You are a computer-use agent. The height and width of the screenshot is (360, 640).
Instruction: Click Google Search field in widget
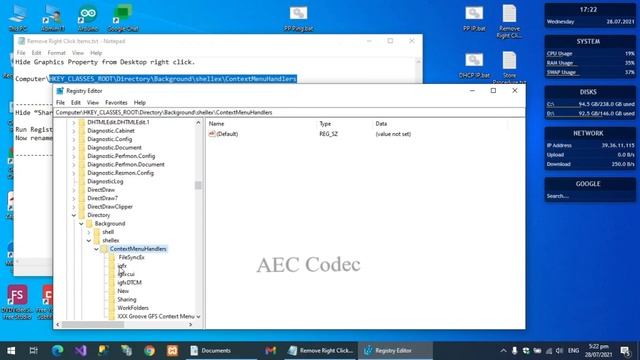590,196
